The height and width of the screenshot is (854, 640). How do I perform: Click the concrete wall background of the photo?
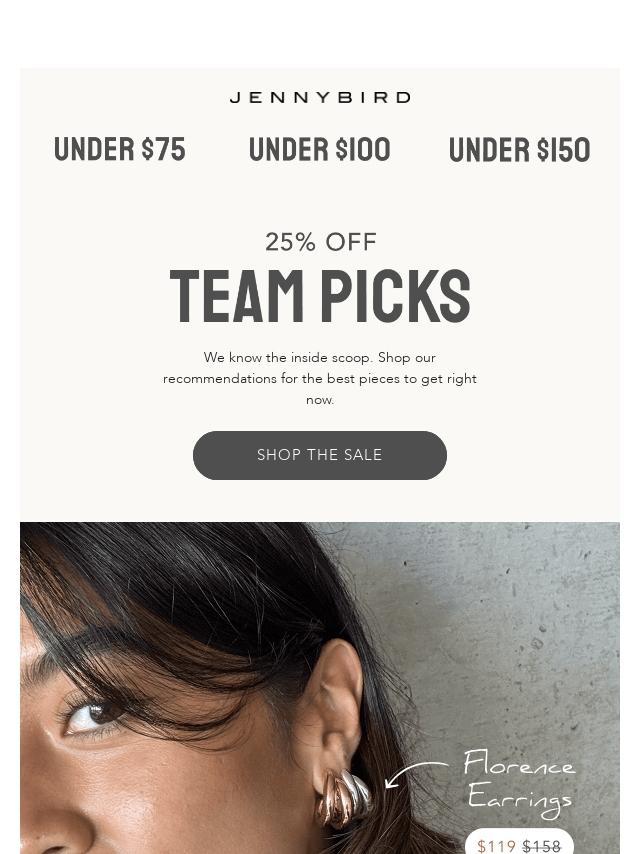pyautogui.click(x=520, y=620)
